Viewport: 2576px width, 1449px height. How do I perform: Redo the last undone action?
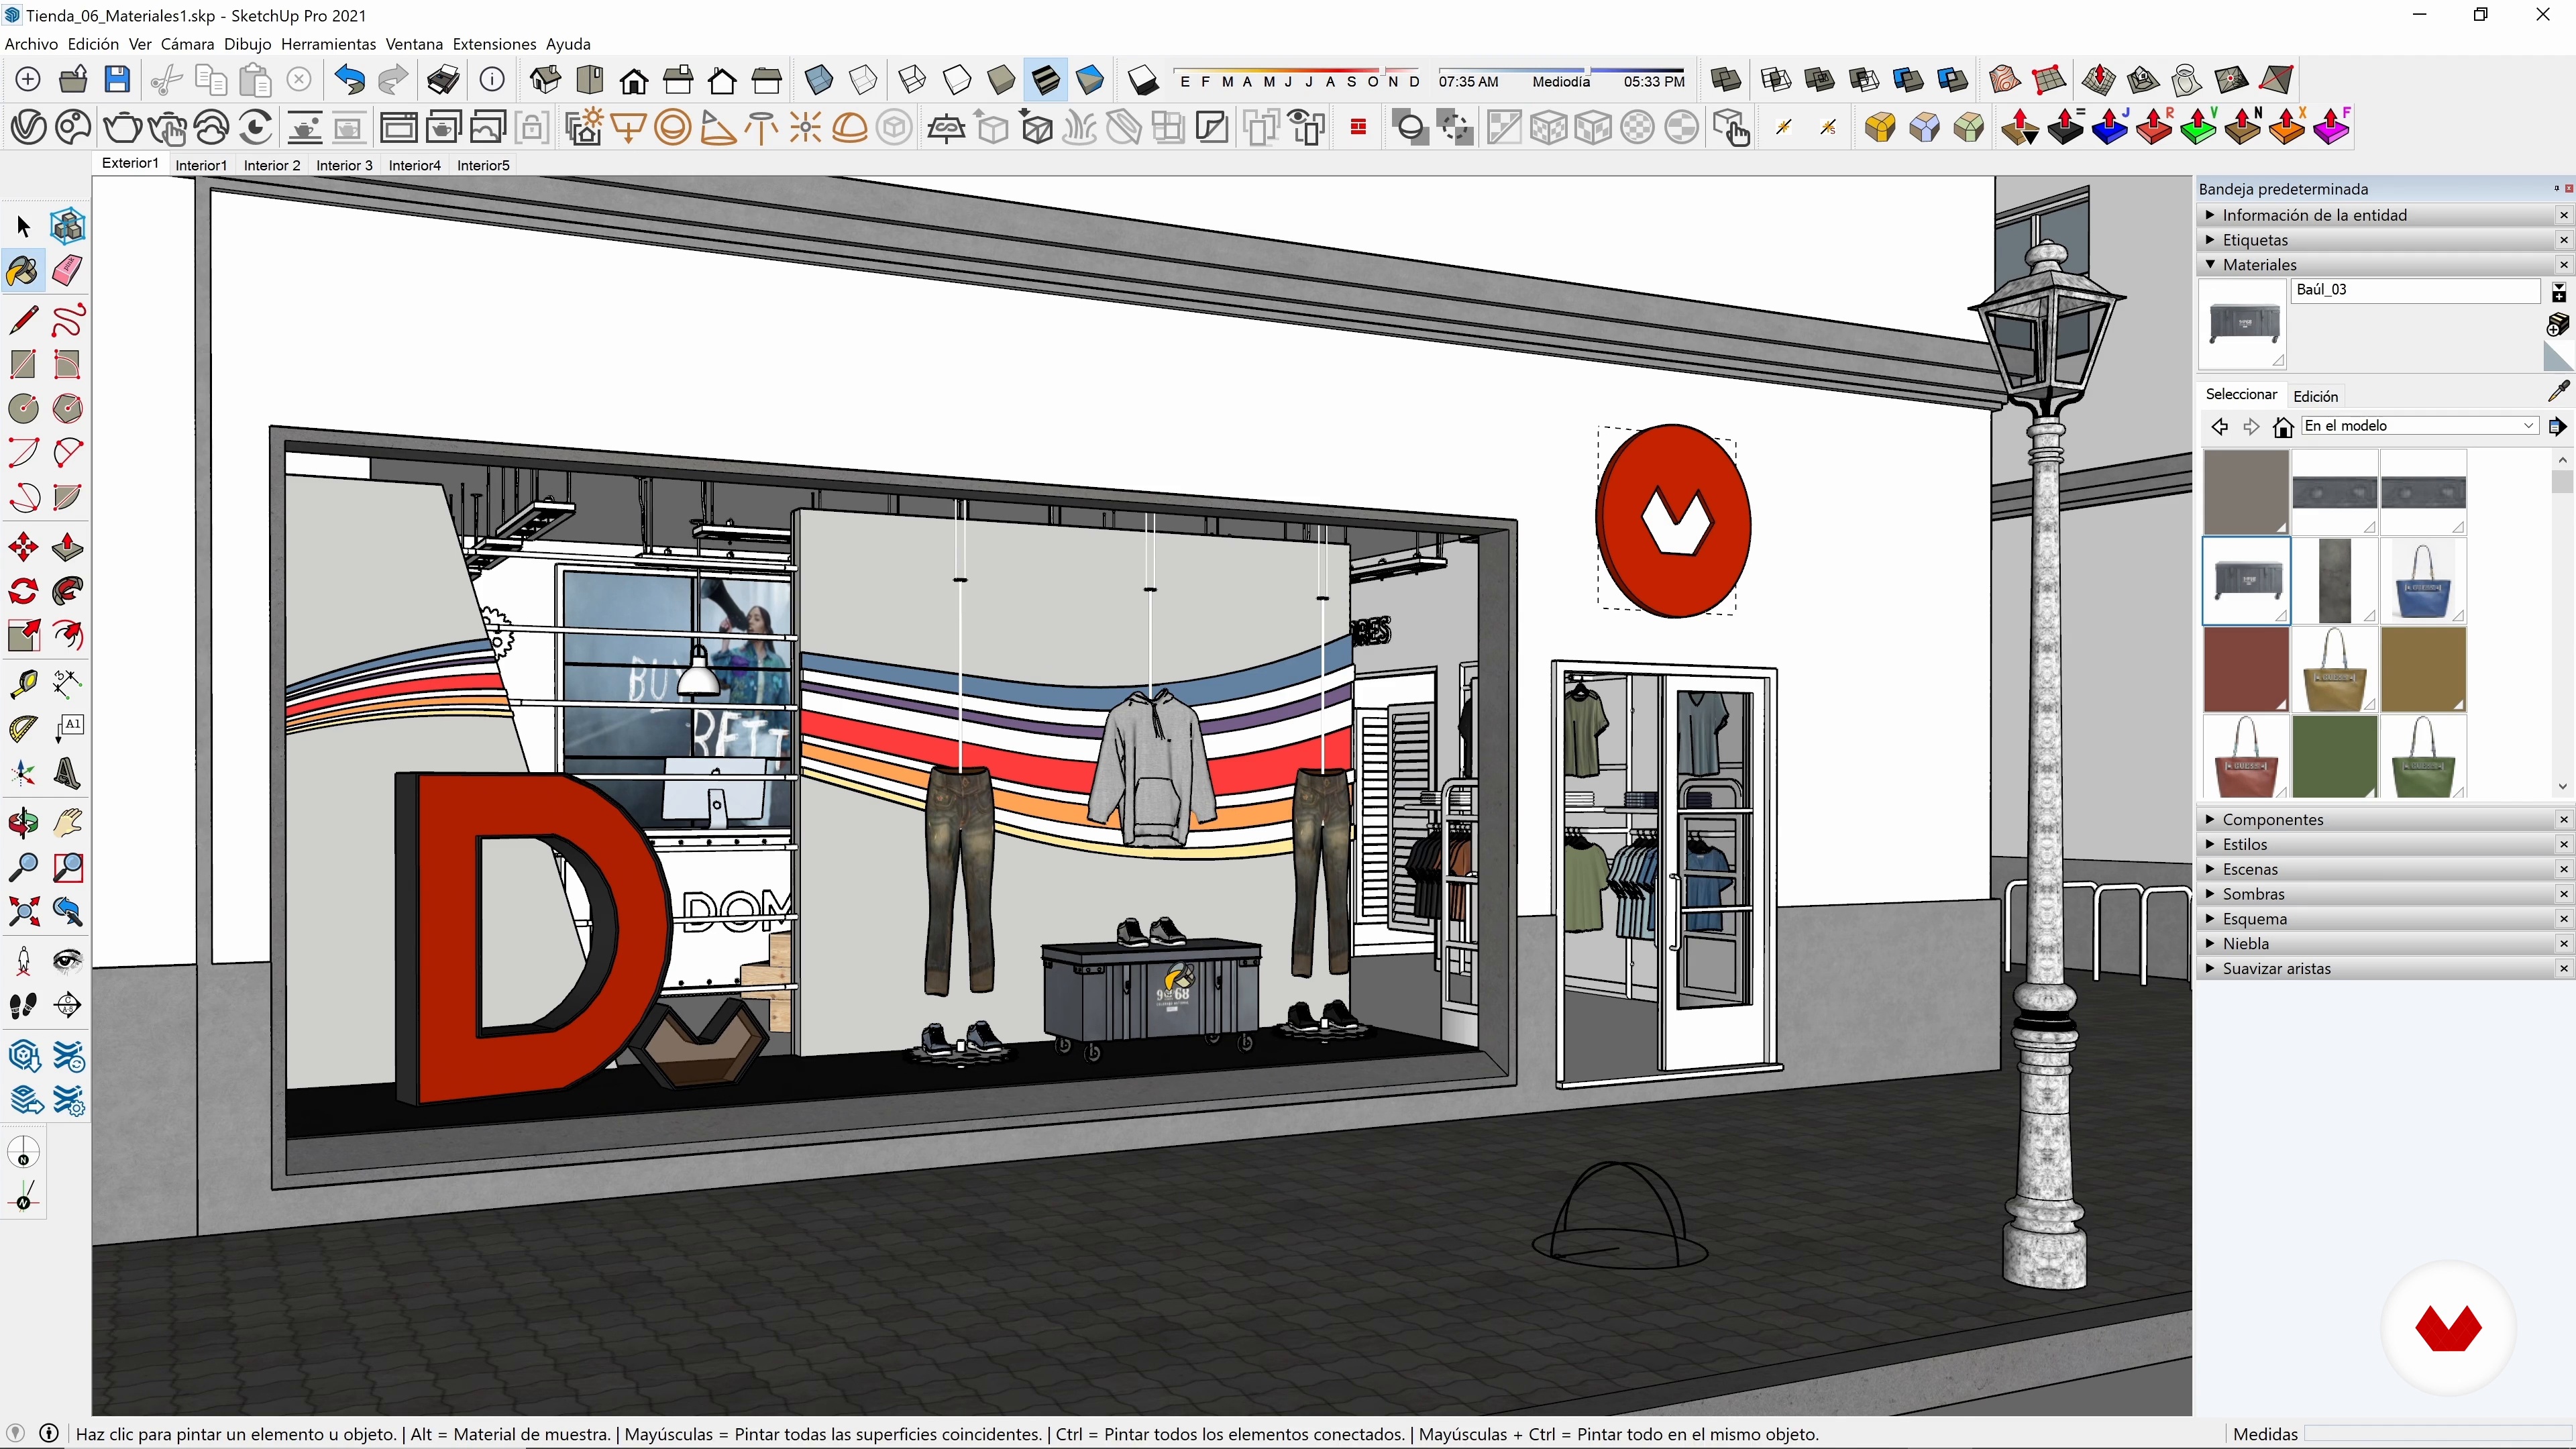point(393,79)
